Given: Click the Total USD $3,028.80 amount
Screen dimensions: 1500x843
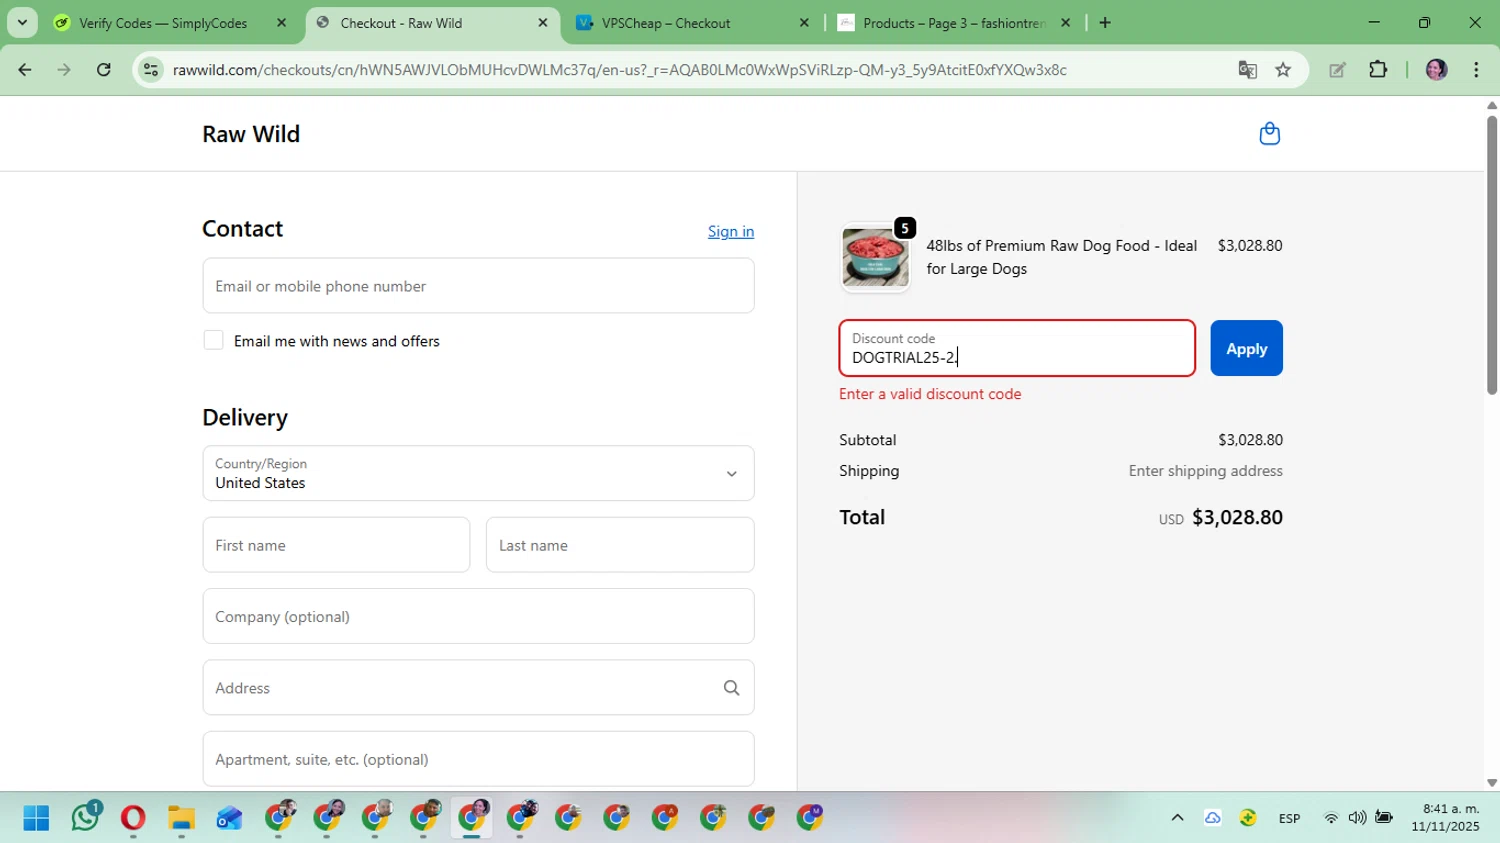Looking at the screenshot, I should pyautogui.click(x=1220, y=517).
